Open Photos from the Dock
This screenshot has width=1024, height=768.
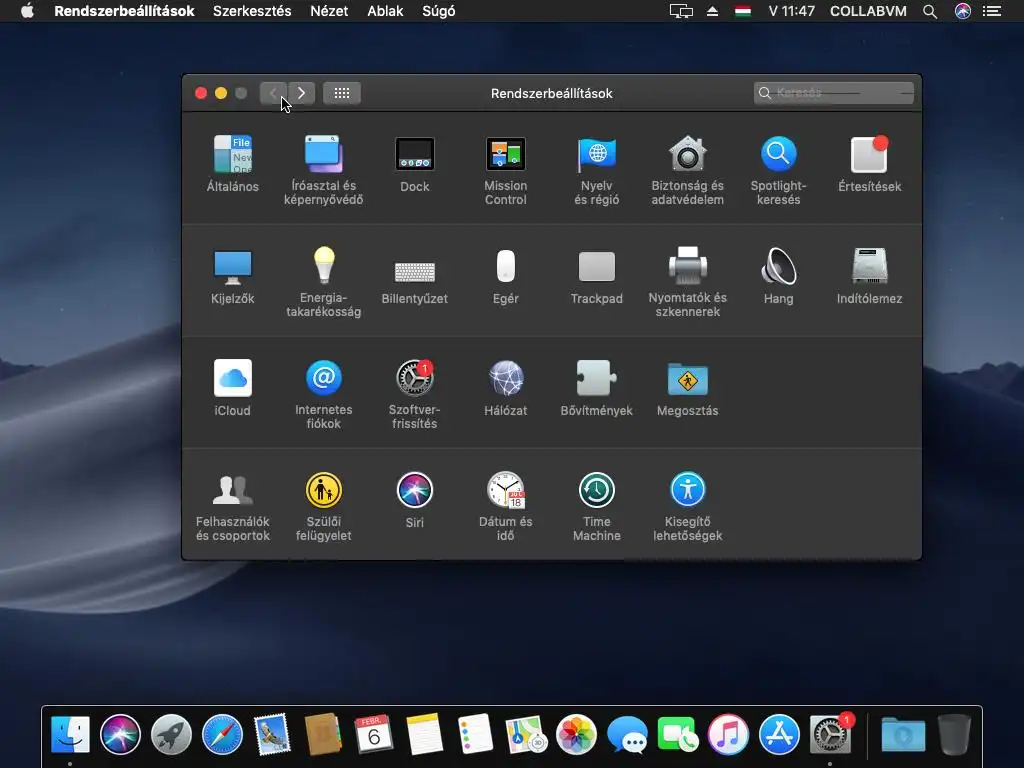pos(576,734)
